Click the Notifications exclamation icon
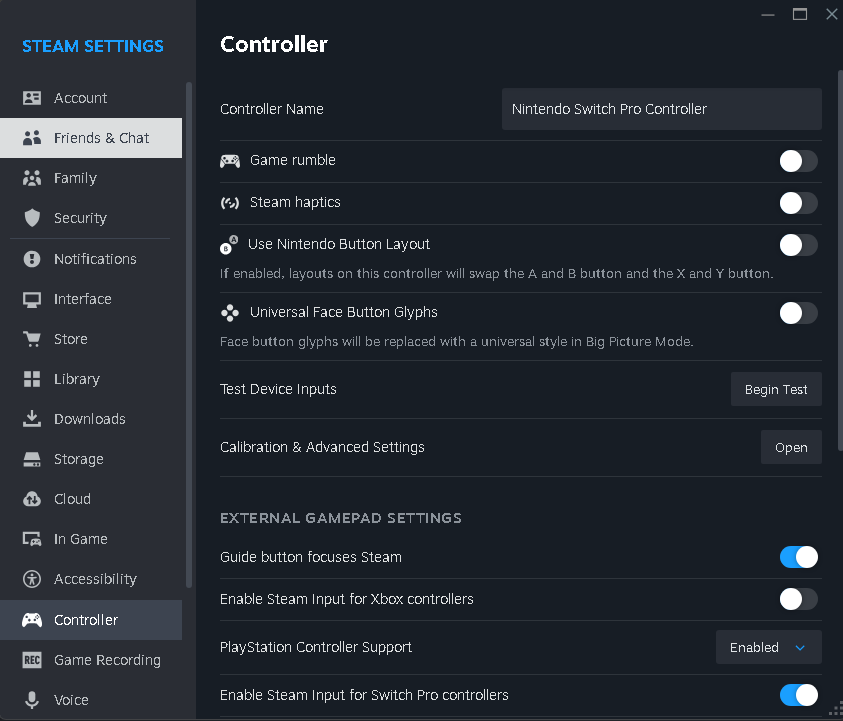 pos(32,259)
